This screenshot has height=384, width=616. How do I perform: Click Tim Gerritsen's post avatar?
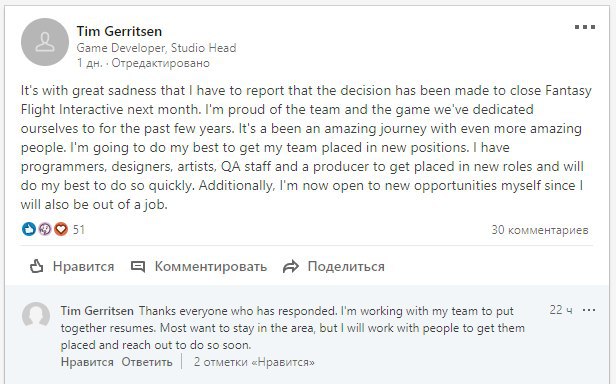pos(45,42)
